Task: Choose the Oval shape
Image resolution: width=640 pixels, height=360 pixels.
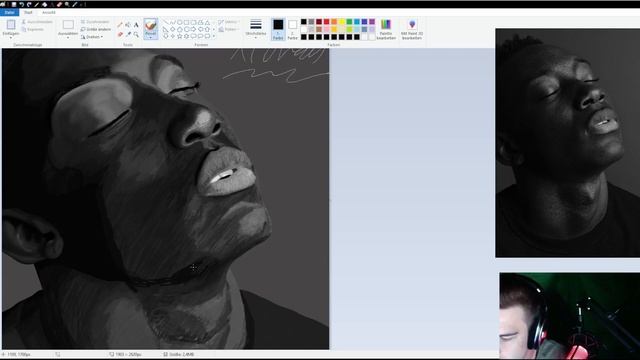Action: point(180,22)
